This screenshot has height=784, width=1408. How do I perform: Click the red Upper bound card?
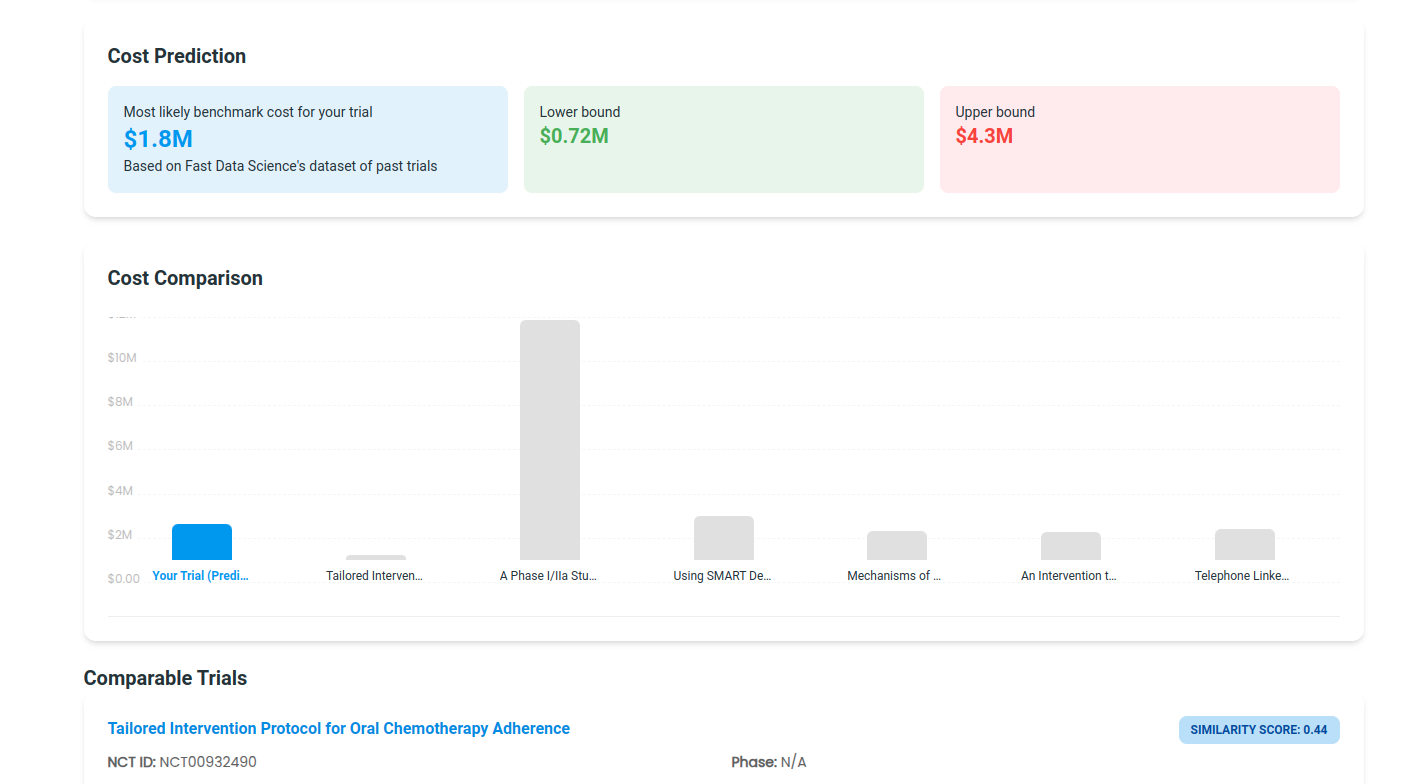[x=1139, y=139]
